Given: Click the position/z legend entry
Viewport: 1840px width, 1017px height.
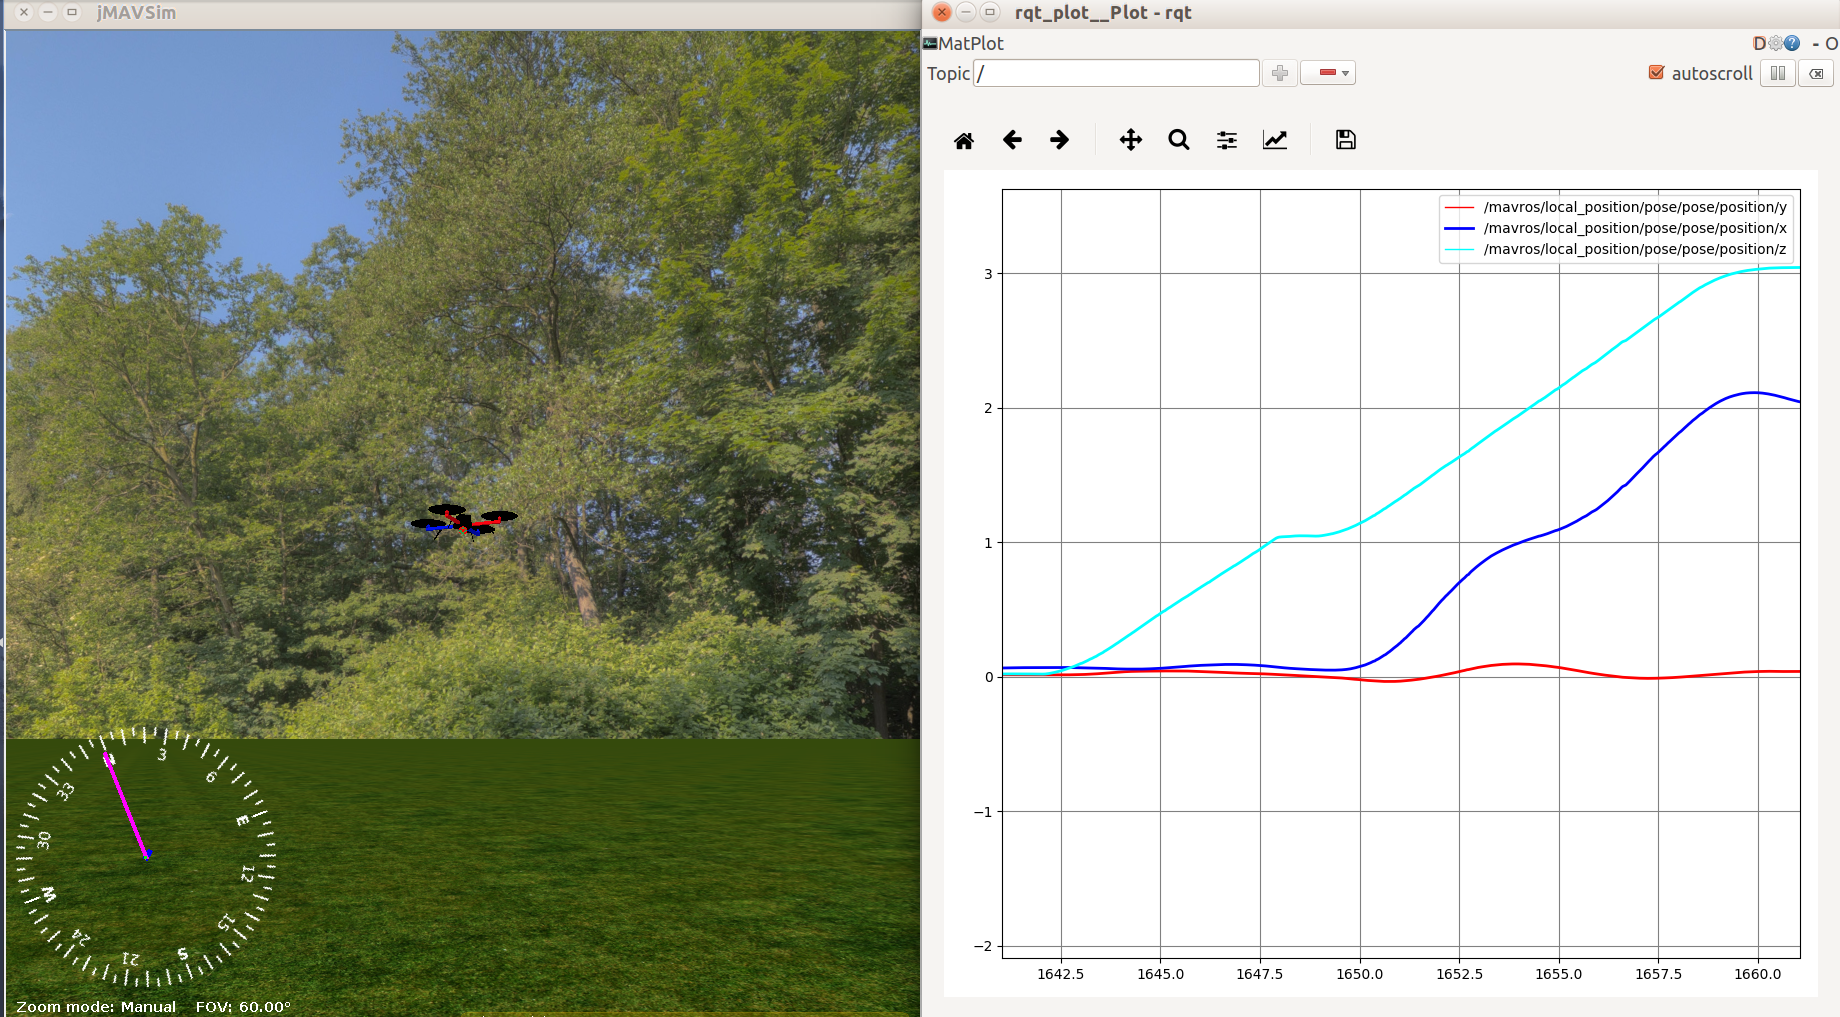Looking at the screenshot, I should pyautogui.click(x=1616, y=249).
